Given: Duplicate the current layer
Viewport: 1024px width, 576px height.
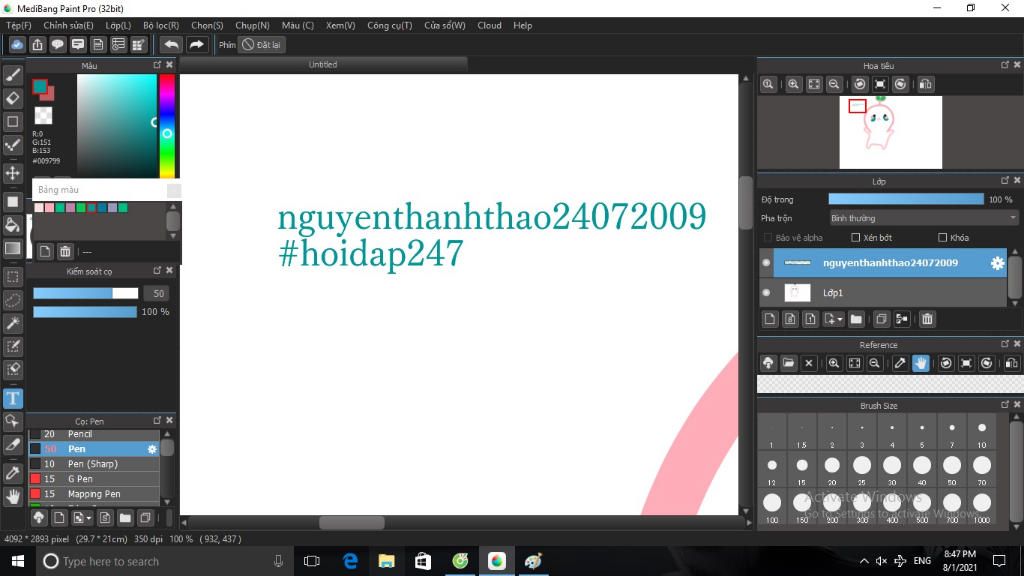Looking at the screenshot, I should coord(881,319).
